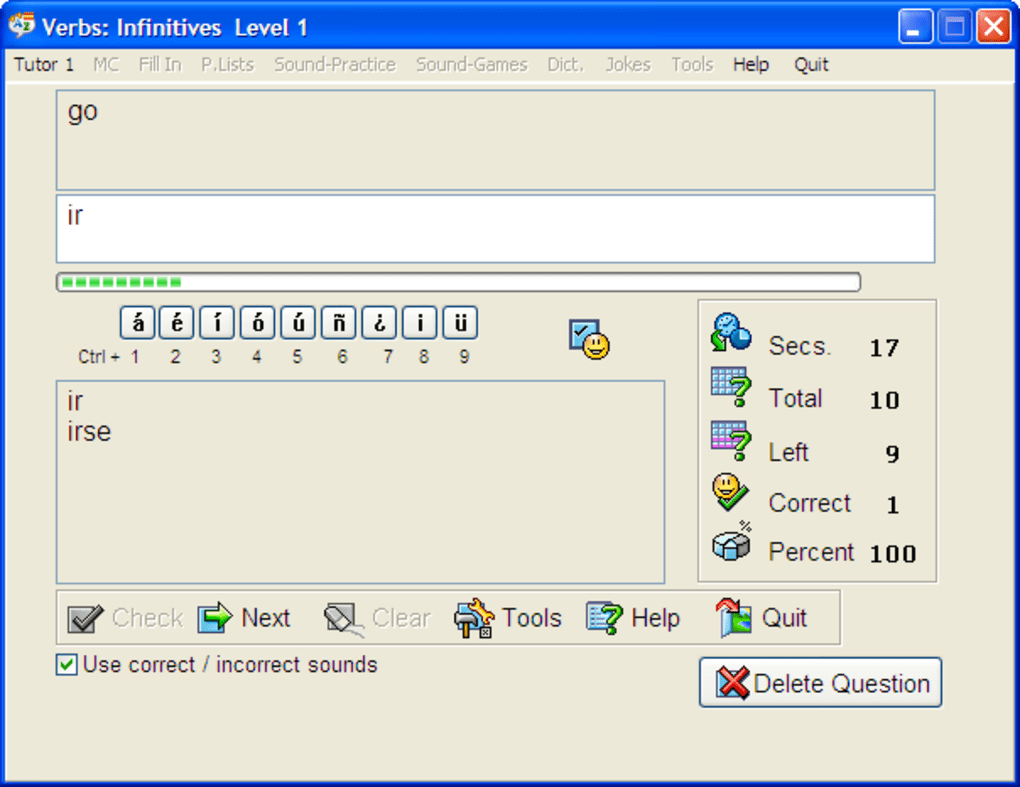
Task: Click the answers list showing ir and irse
Action: point(360,481)
